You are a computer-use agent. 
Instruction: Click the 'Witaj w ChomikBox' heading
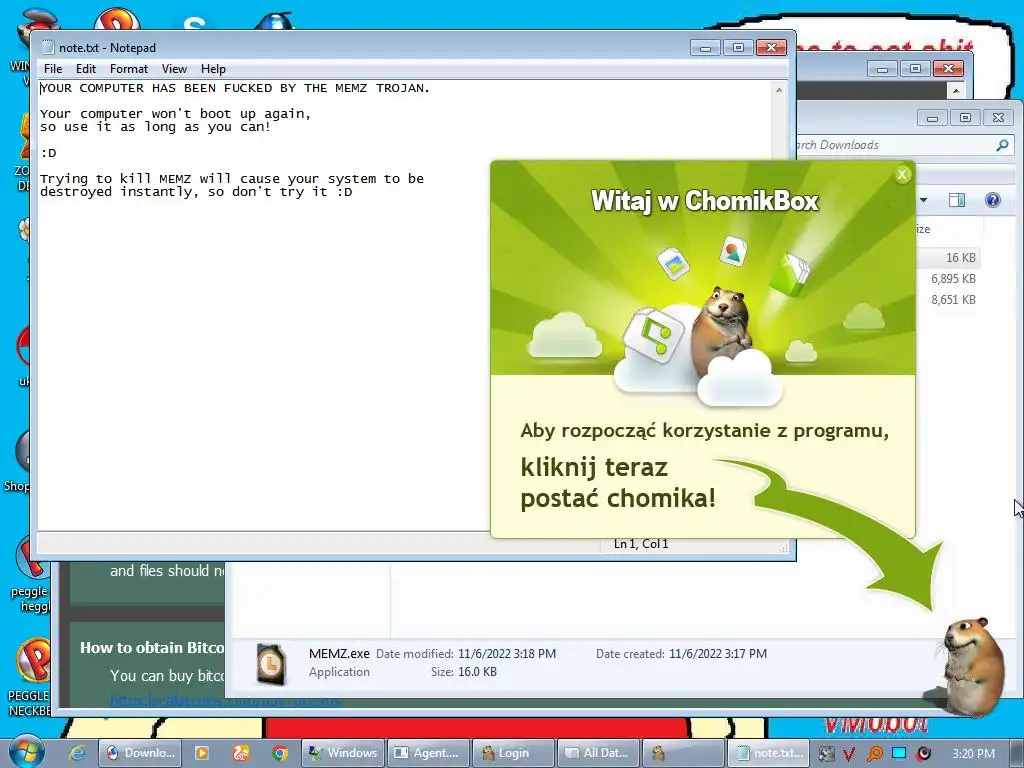click(705, 200)
